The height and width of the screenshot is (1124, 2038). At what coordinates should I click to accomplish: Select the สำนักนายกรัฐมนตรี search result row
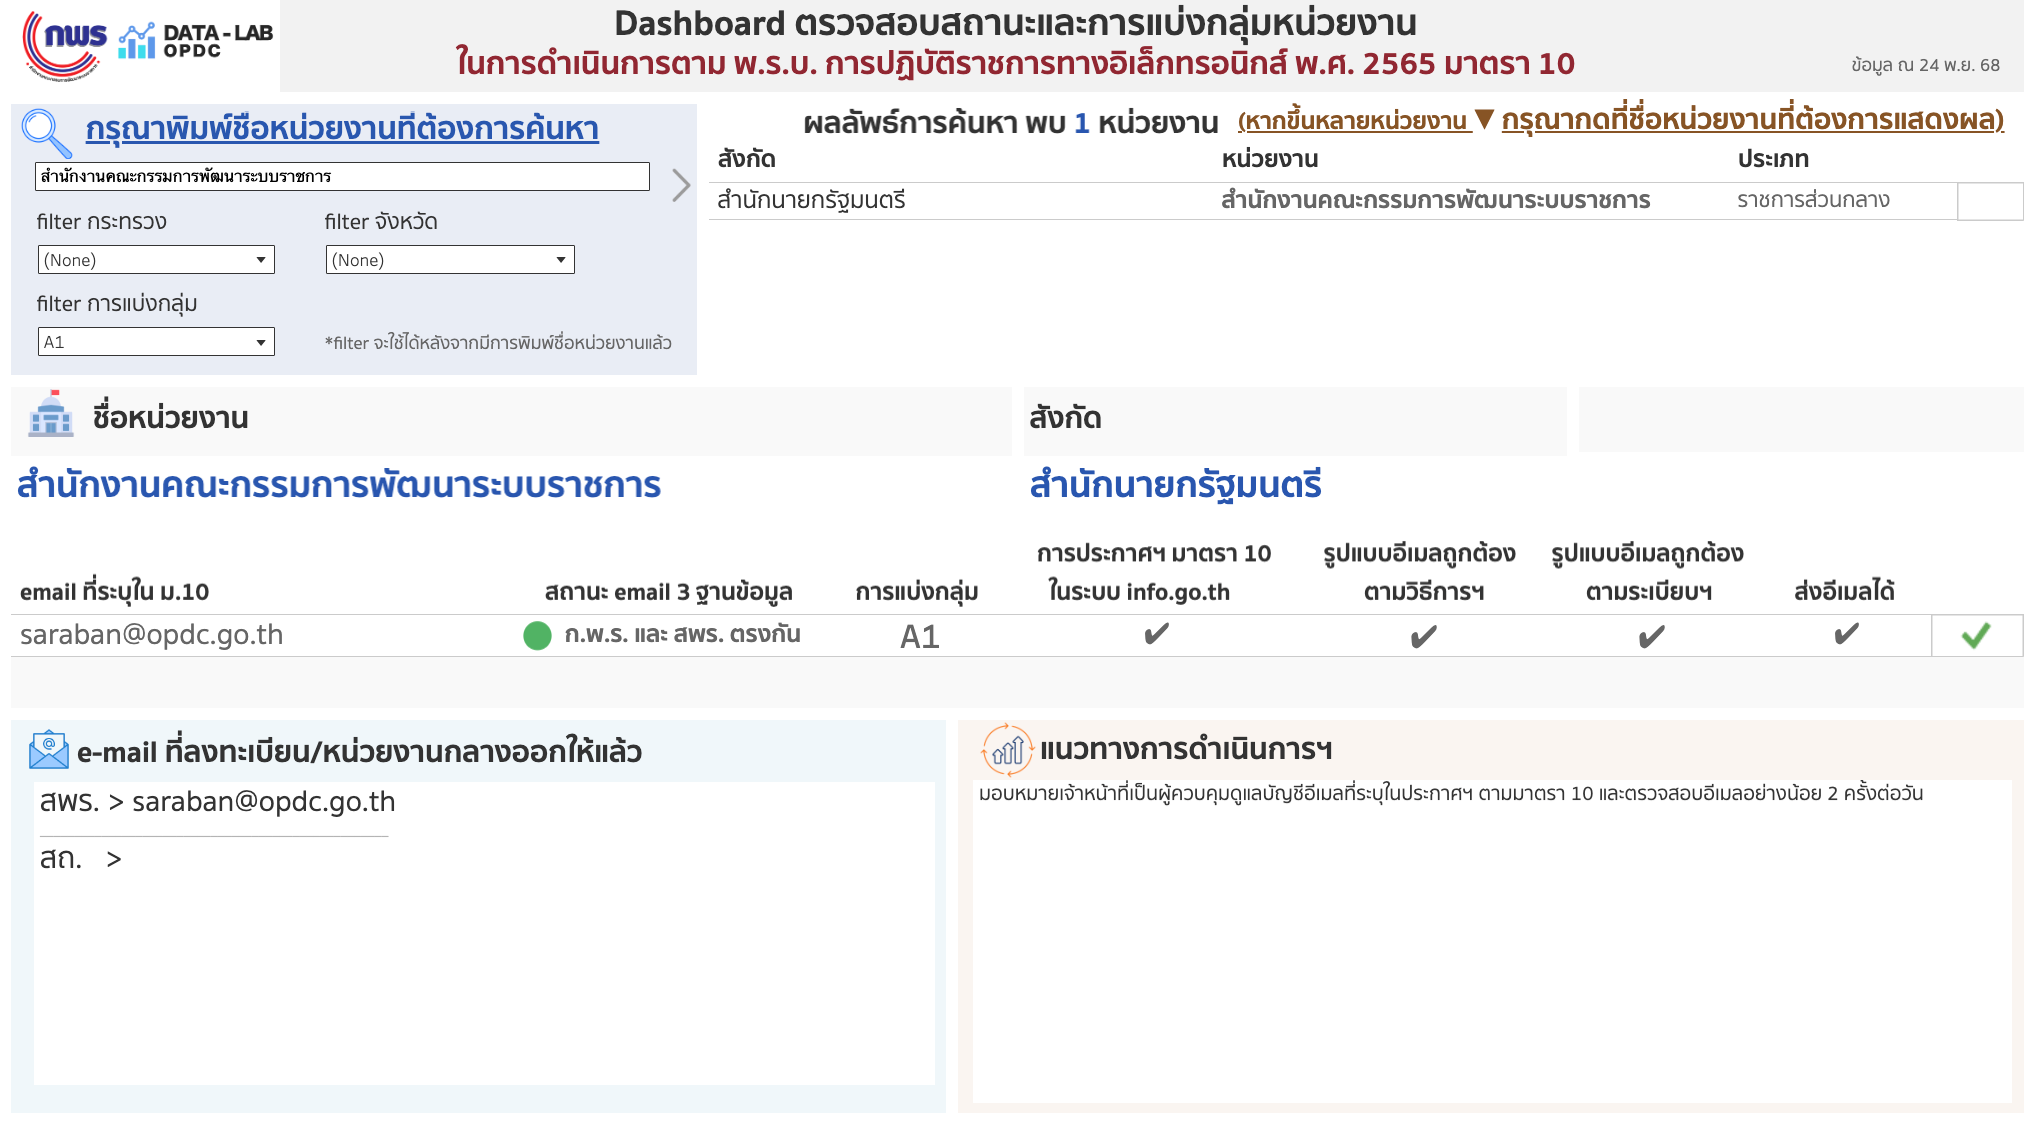tap(811, 200)
